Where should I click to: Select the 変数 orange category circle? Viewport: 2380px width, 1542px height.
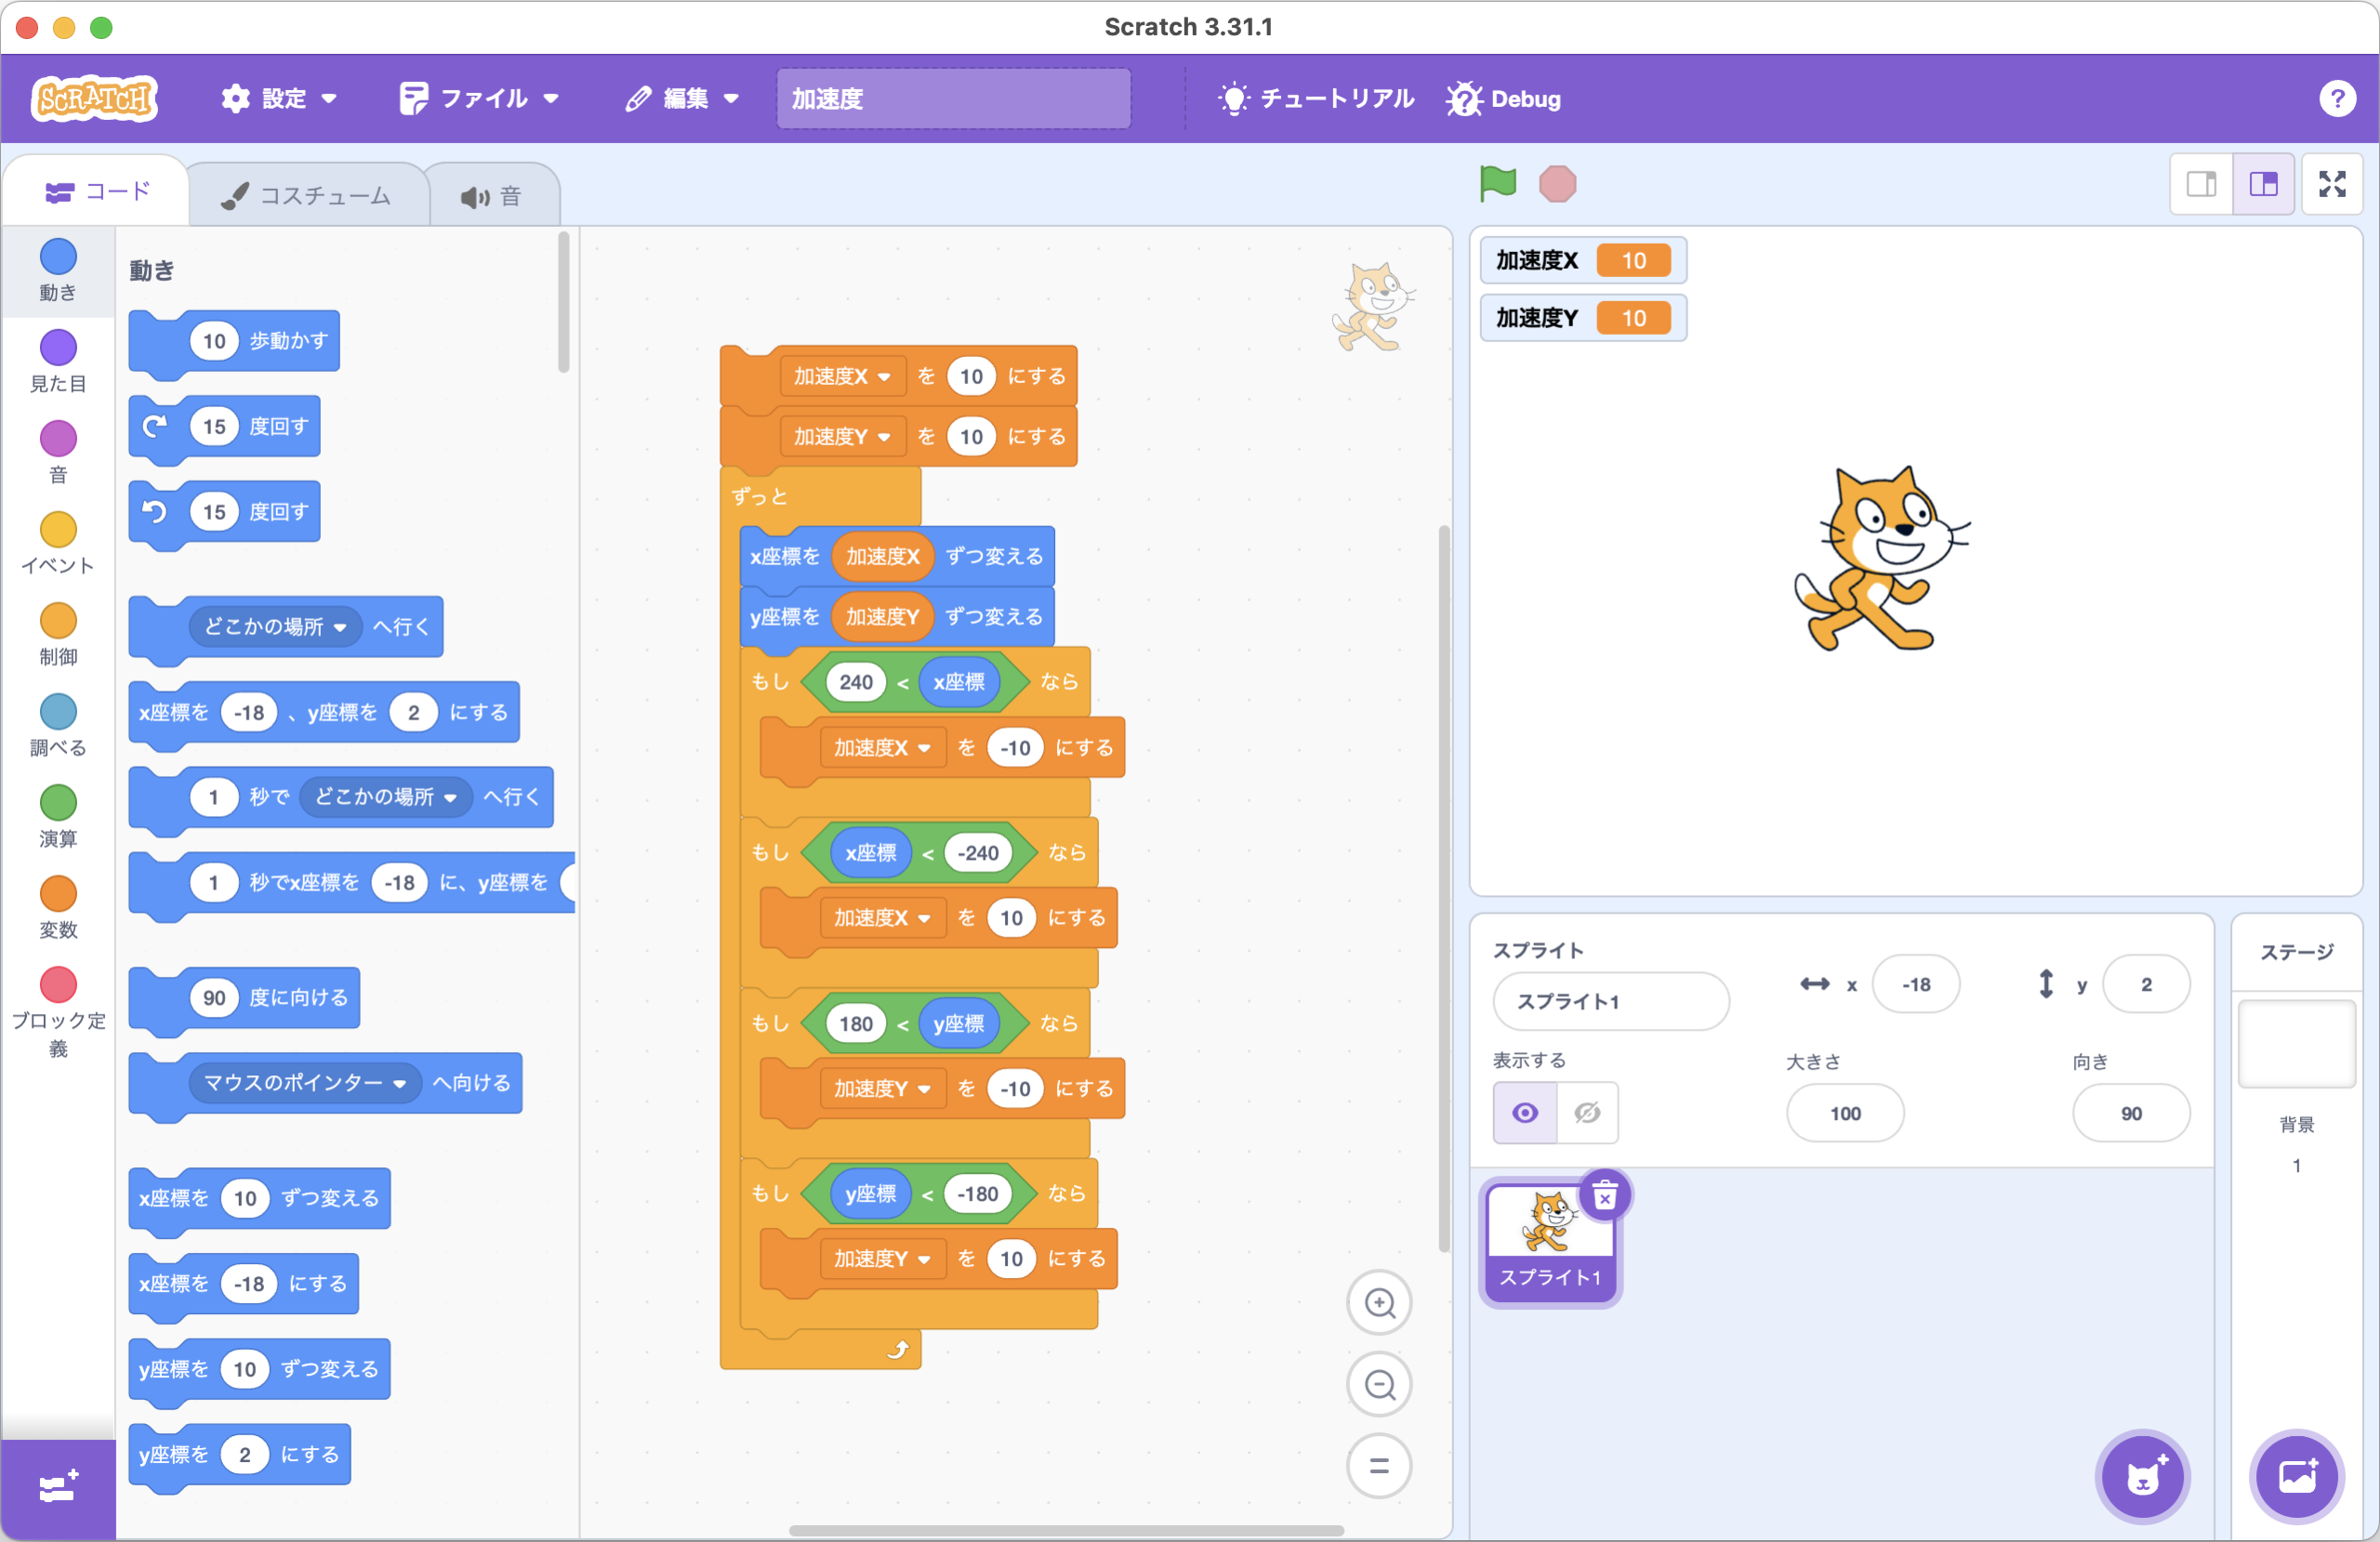[58, 894]
